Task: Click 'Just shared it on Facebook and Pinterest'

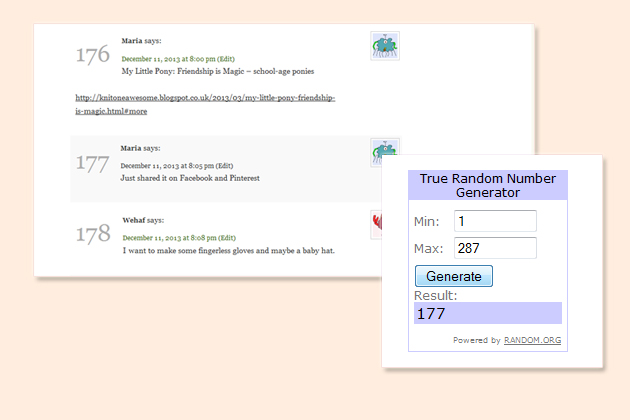Action: point(190,178)
